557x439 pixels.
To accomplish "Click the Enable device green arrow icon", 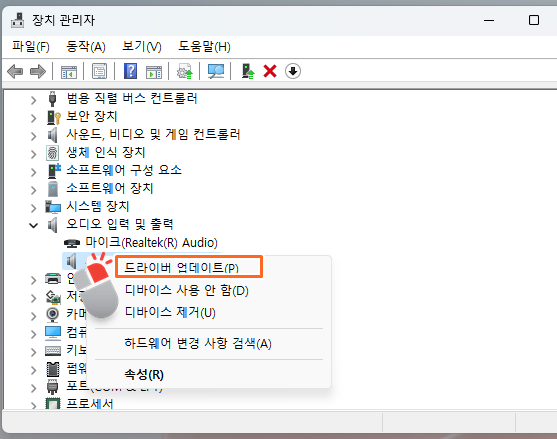I will point(248,71).
